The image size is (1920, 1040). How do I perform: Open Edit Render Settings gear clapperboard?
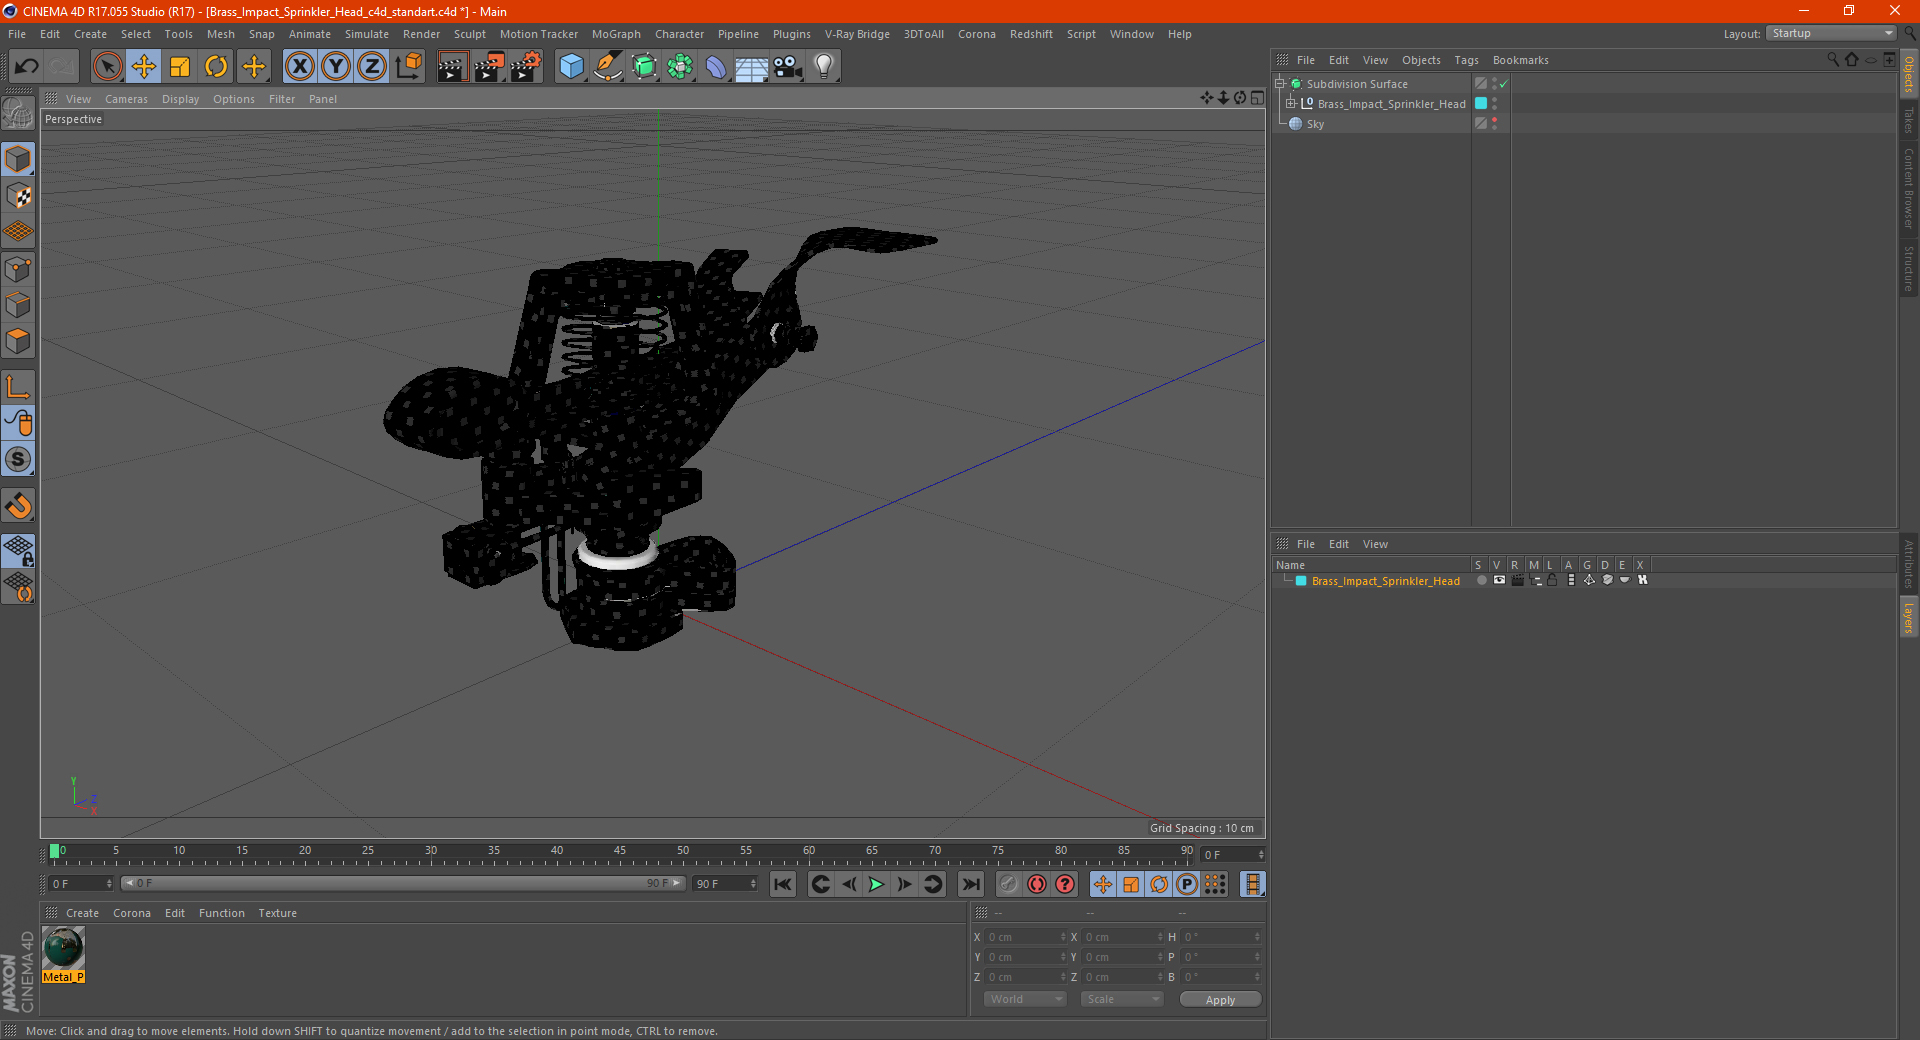pos(526,67)
